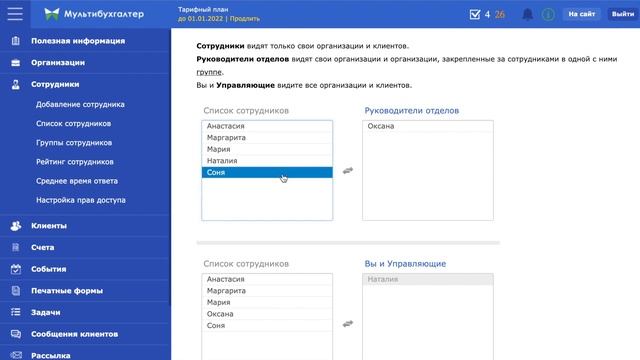Select Оксана in bottom employee list
The height and width of the screenshot is (360, 640).
[x=267, y=314]
